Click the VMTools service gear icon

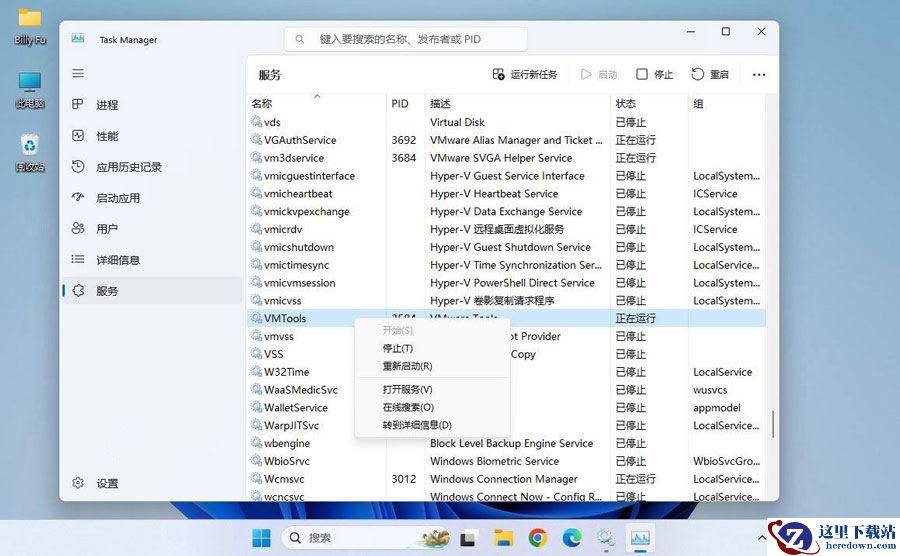(x=256, y=318)
